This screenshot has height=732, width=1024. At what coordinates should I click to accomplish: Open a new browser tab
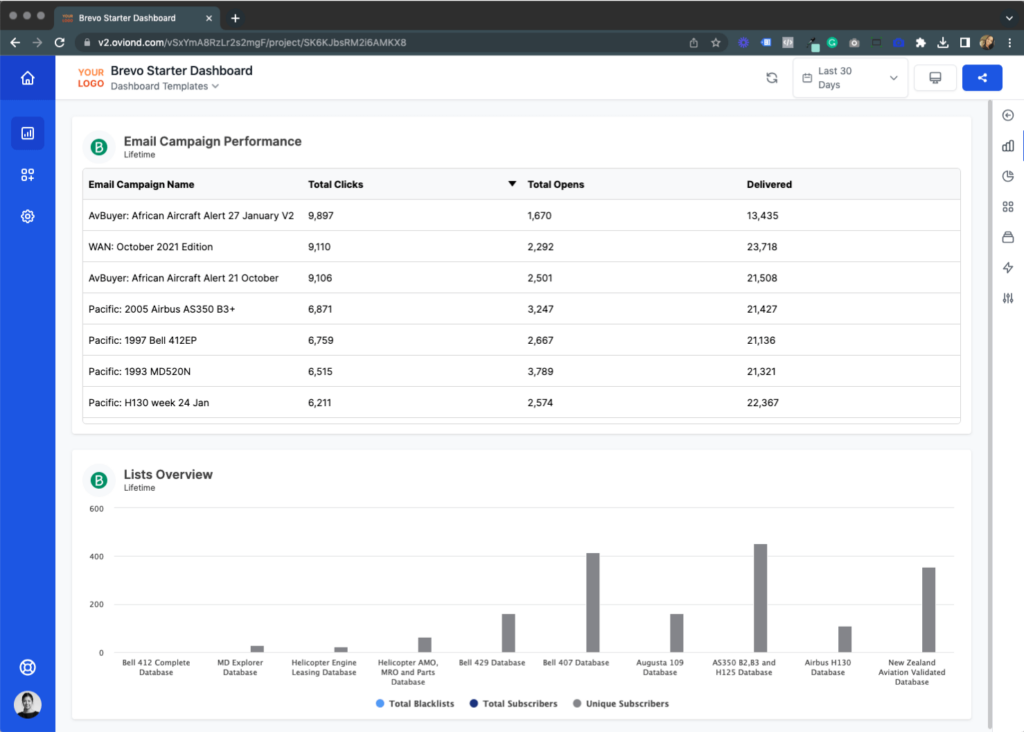click(235, 18)
